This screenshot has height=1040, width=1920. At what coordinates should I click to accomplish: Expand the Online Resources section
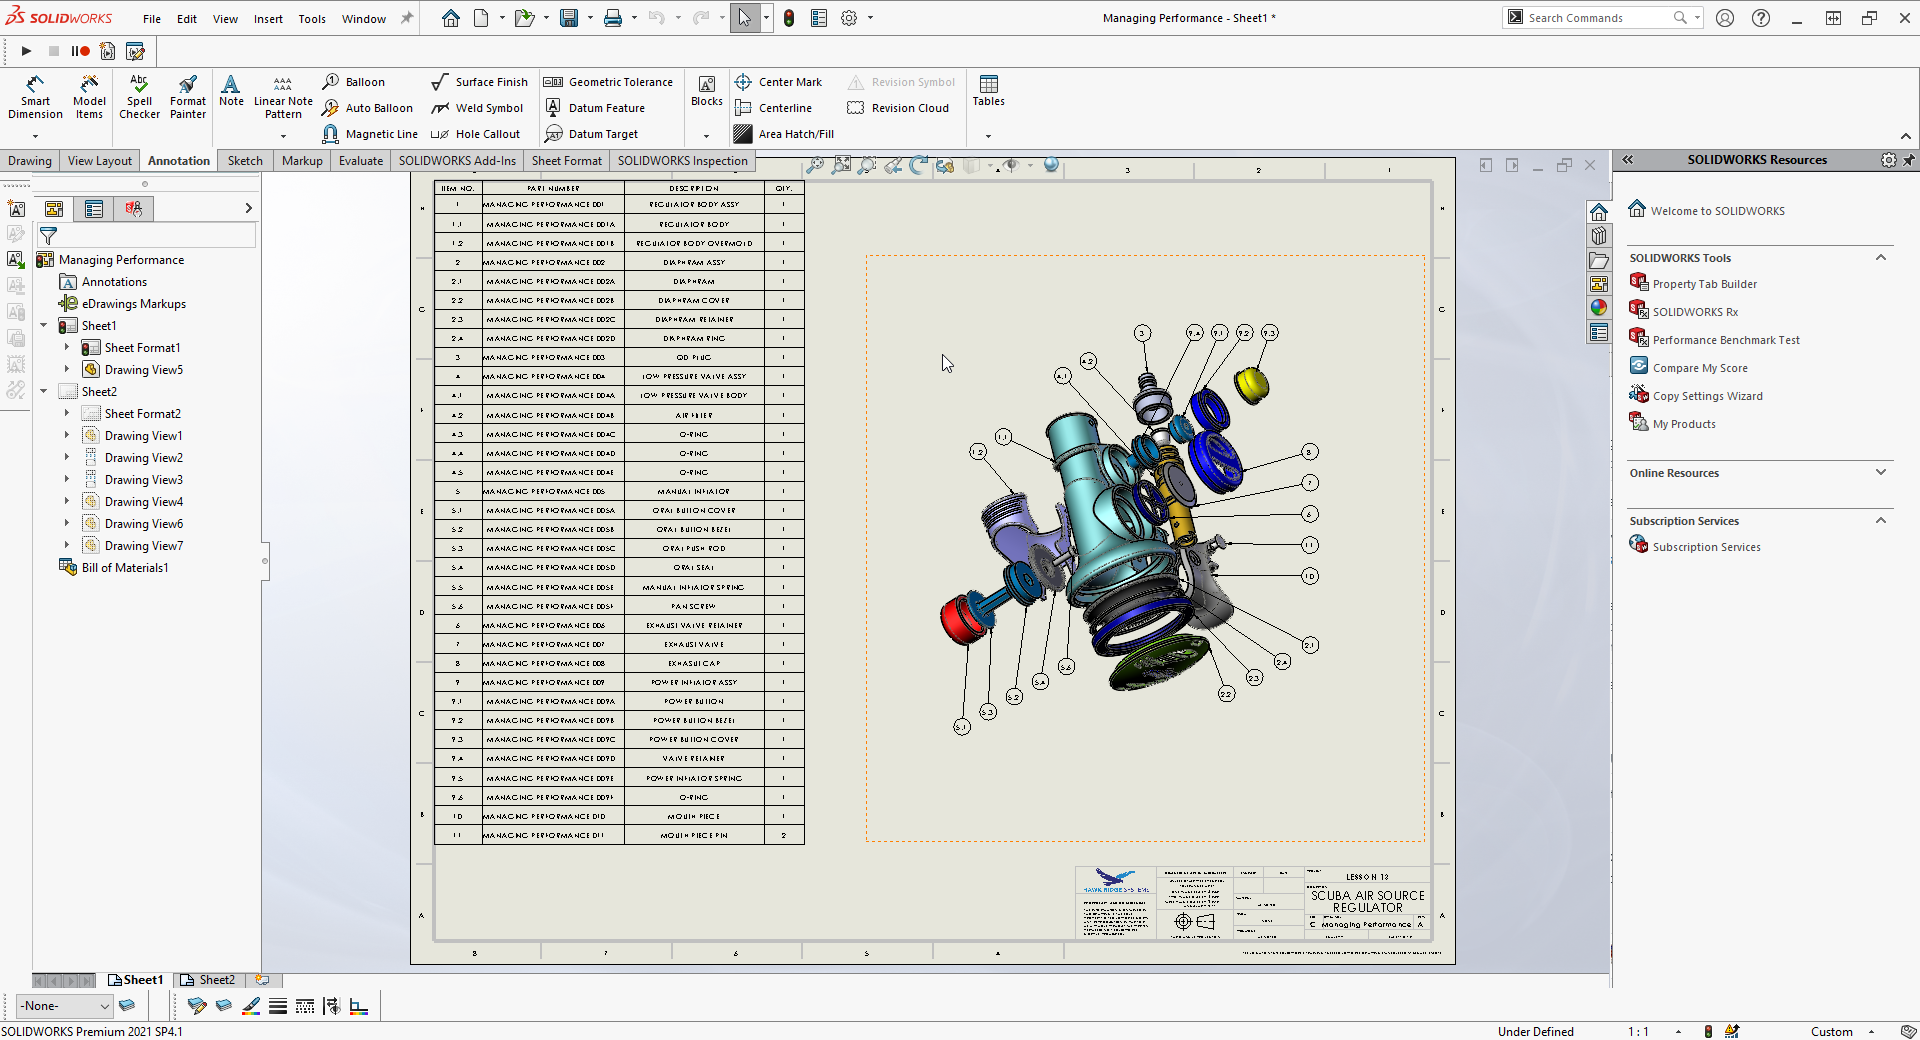point(1880,473)
